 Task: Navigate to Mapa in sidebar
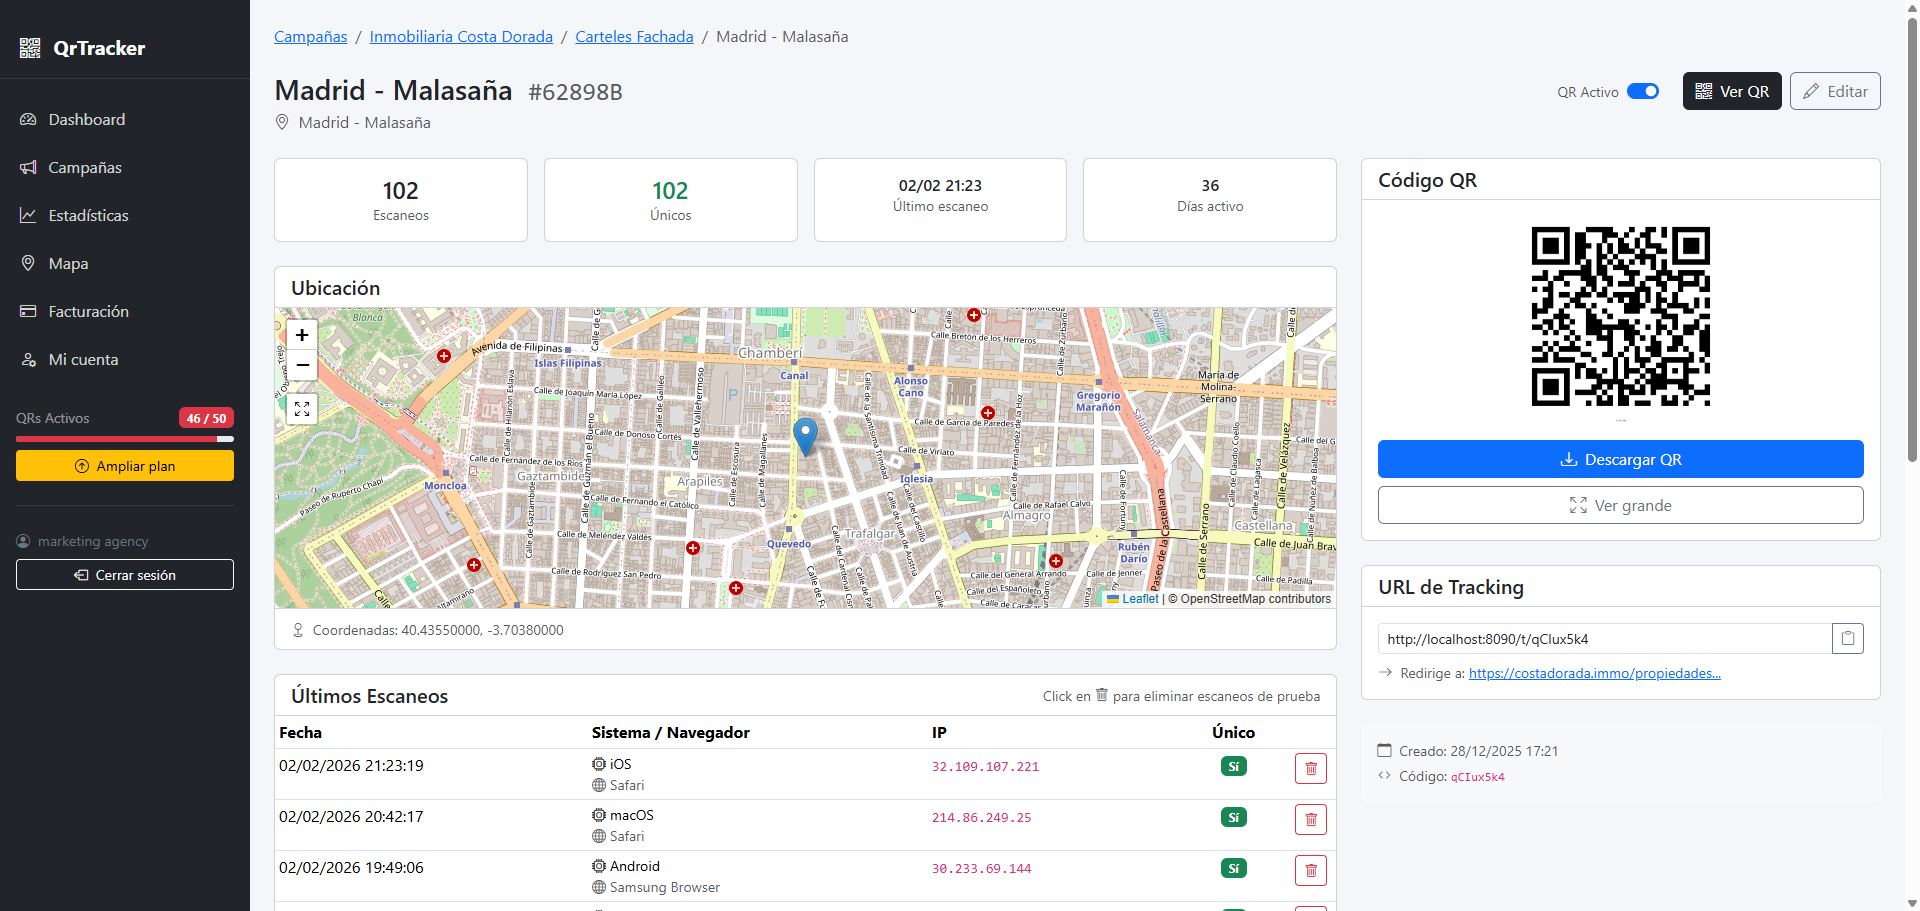tap(68, 264)
